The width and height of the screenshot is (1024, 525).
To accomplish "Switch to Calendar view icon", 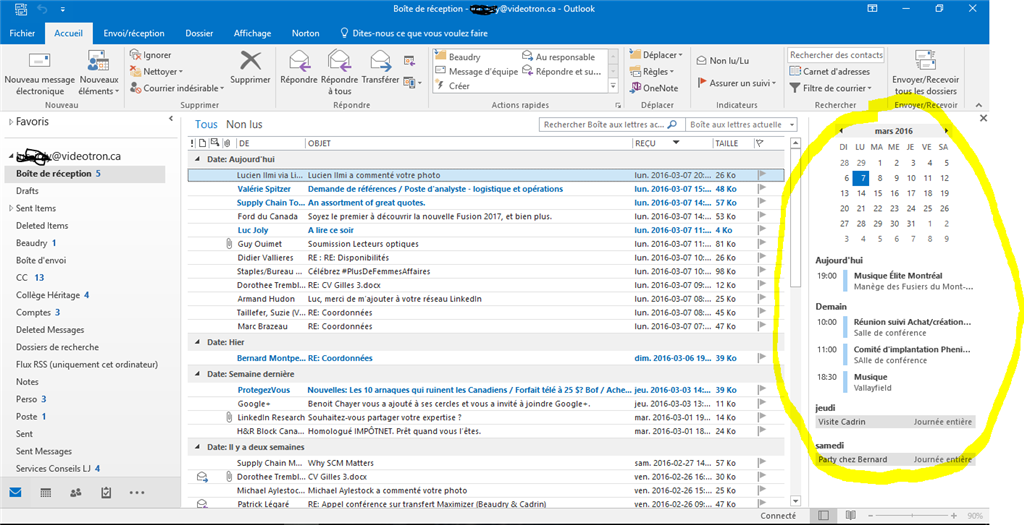I will coord(46,493).
